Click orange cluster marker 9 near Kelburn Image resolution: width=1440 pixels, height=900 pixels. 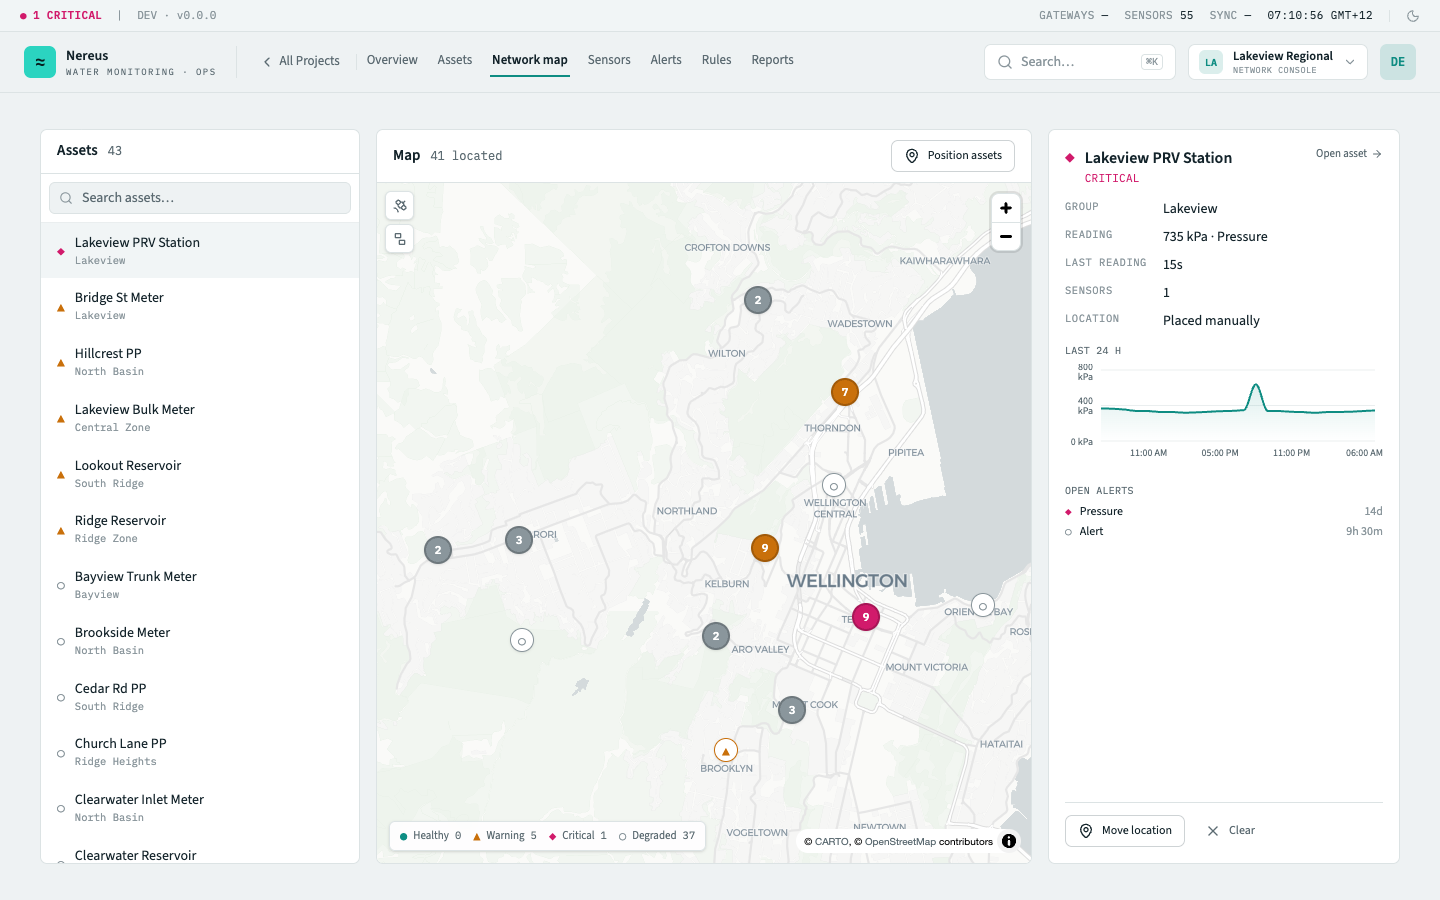pyautogui.click(x=765, y=548)
